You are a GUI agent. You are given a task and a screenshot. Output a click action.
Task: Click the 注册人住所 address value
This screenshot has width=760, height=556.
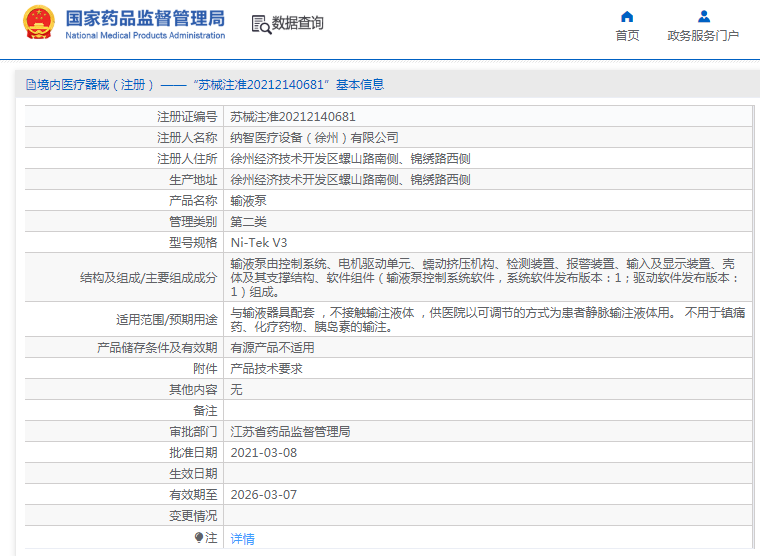(x=350, y=159)
